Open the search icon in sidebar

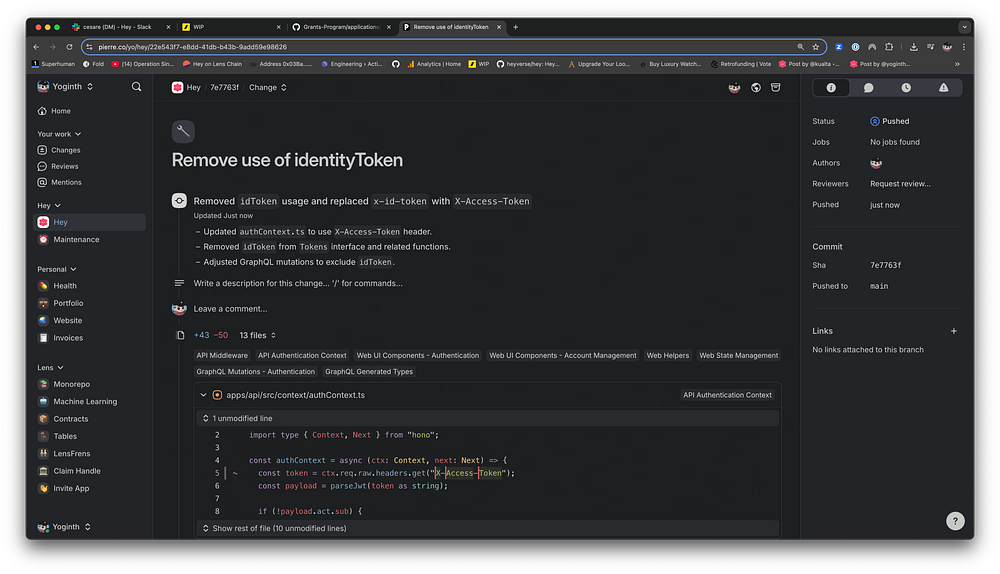(x=136, y=87)
